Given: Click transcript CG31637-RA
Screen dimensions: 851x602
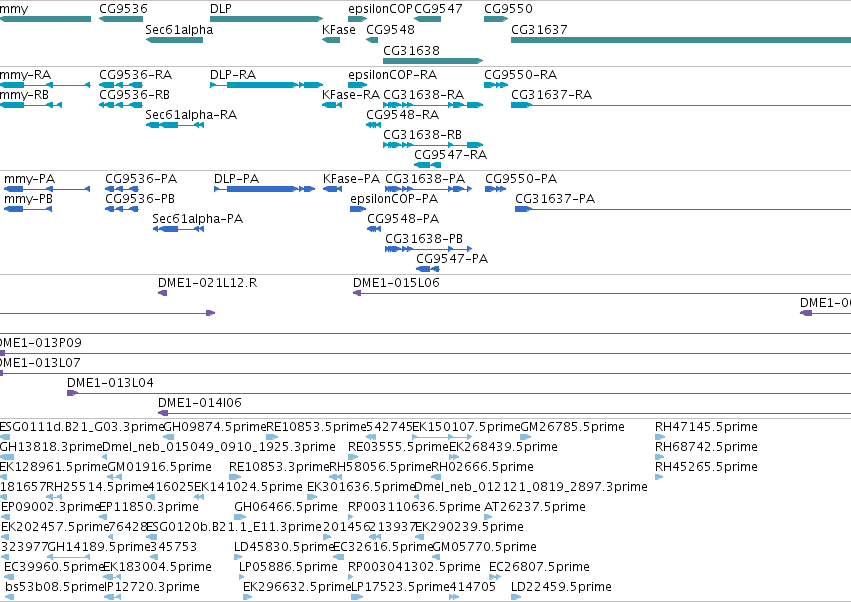Looking at the screenshot, I should [x=681, y=105].
